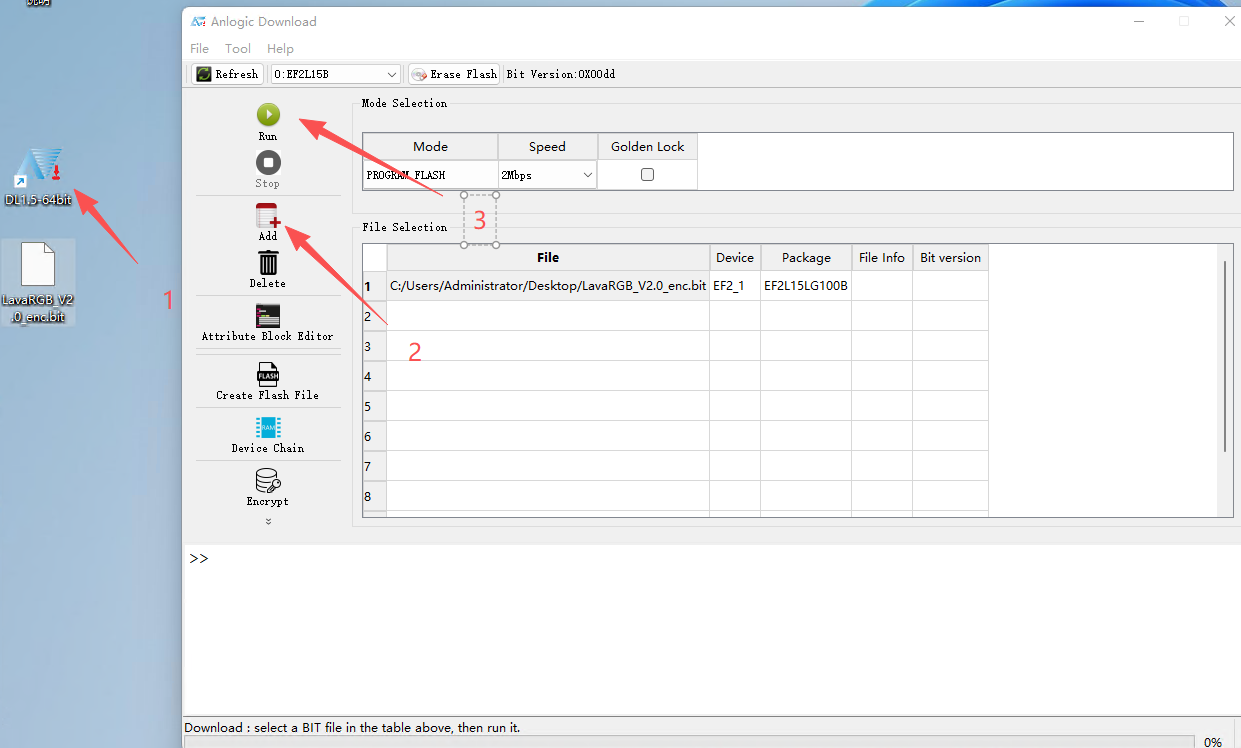This screenshot has width=1241, height=748.
Task: Click the Delete trash icon
Action: [268, 262]
